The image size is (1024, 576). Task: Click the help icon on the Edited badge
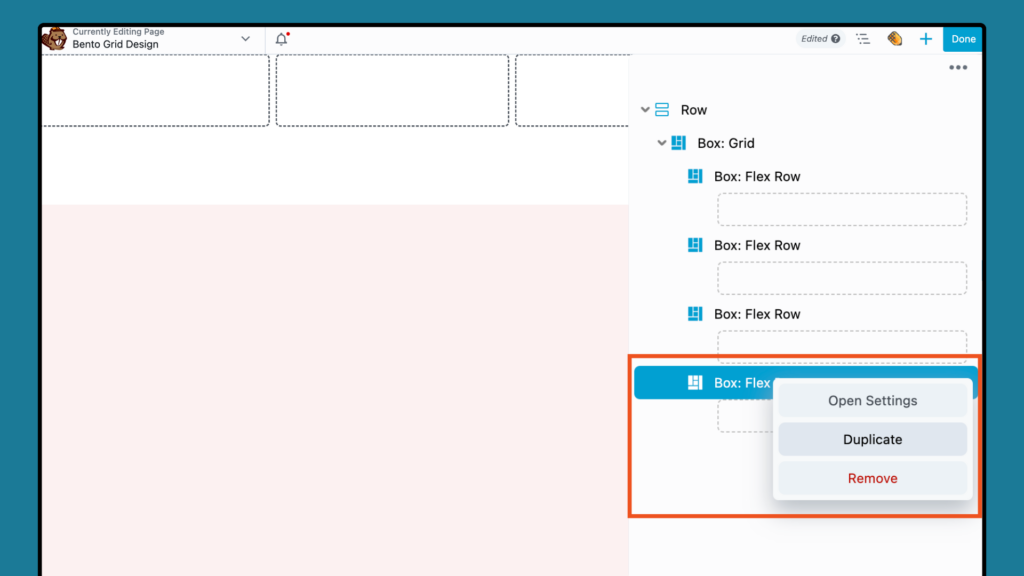[835, 38]
